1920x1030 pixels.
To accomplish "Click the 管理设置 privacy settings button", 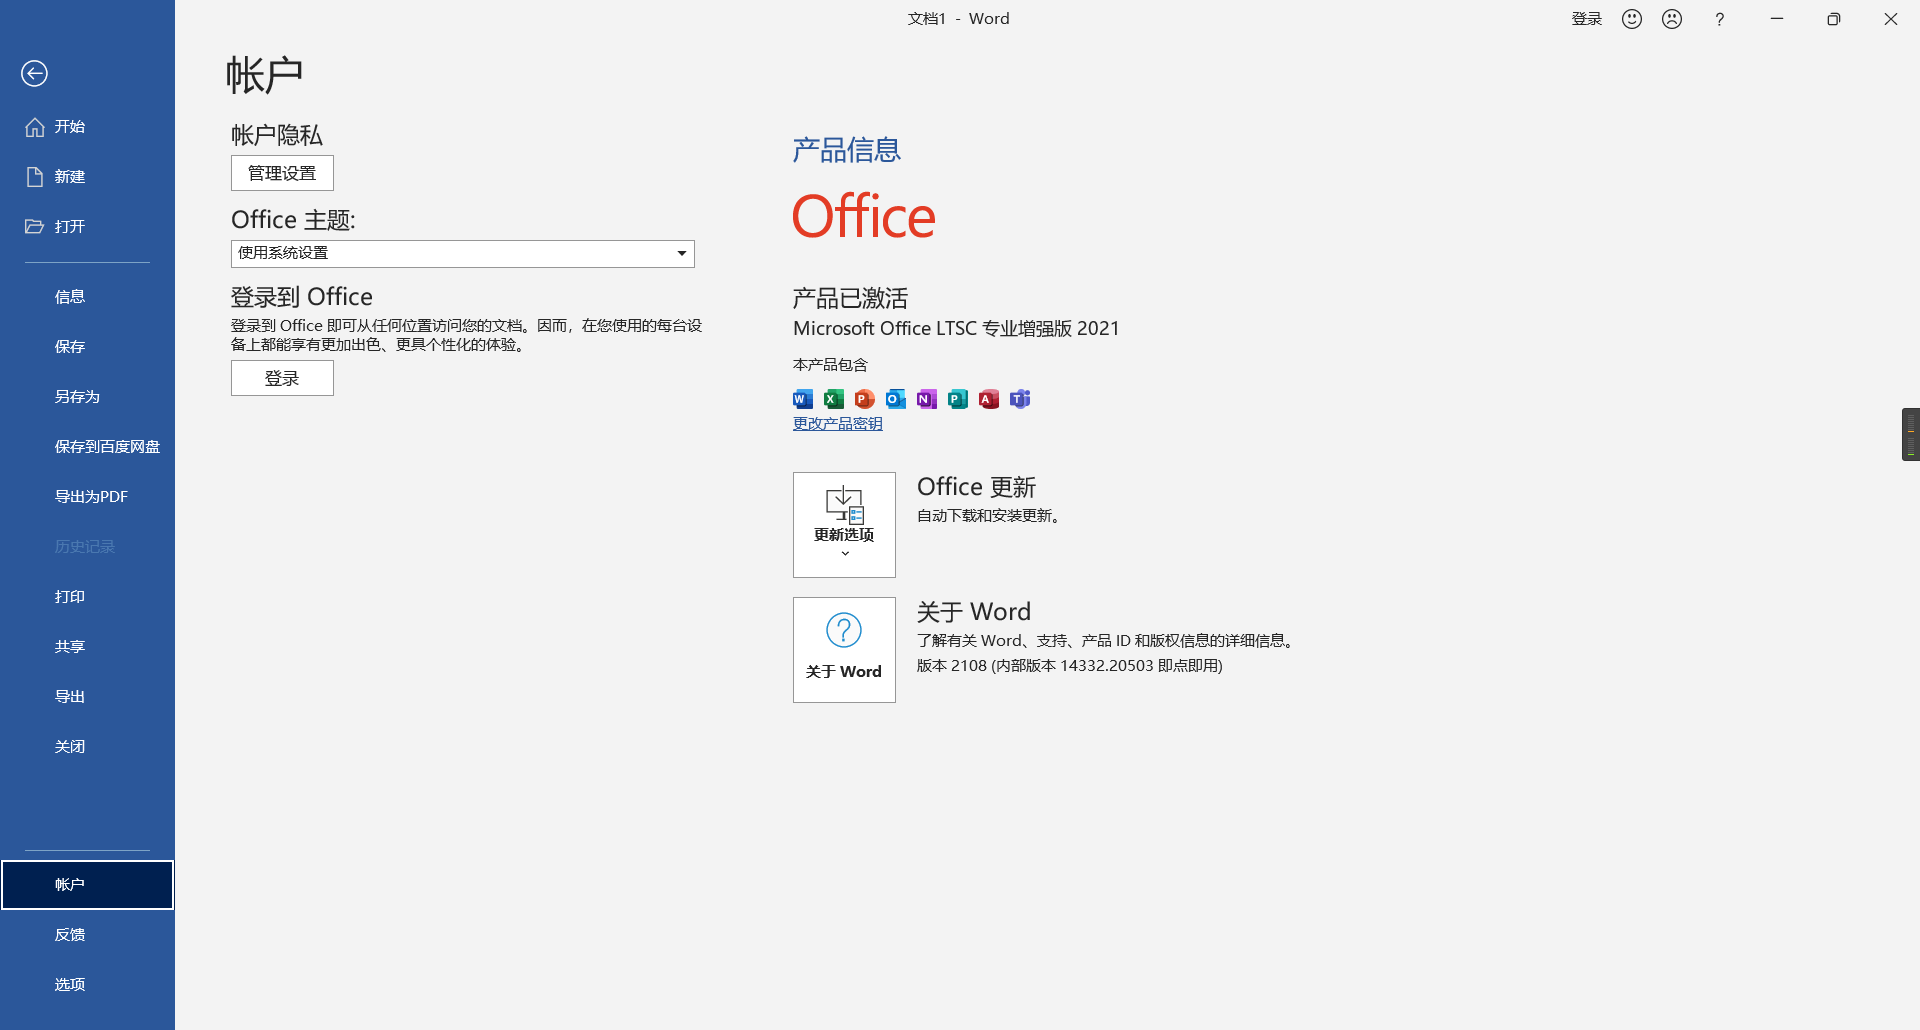I will click(282, 173).
